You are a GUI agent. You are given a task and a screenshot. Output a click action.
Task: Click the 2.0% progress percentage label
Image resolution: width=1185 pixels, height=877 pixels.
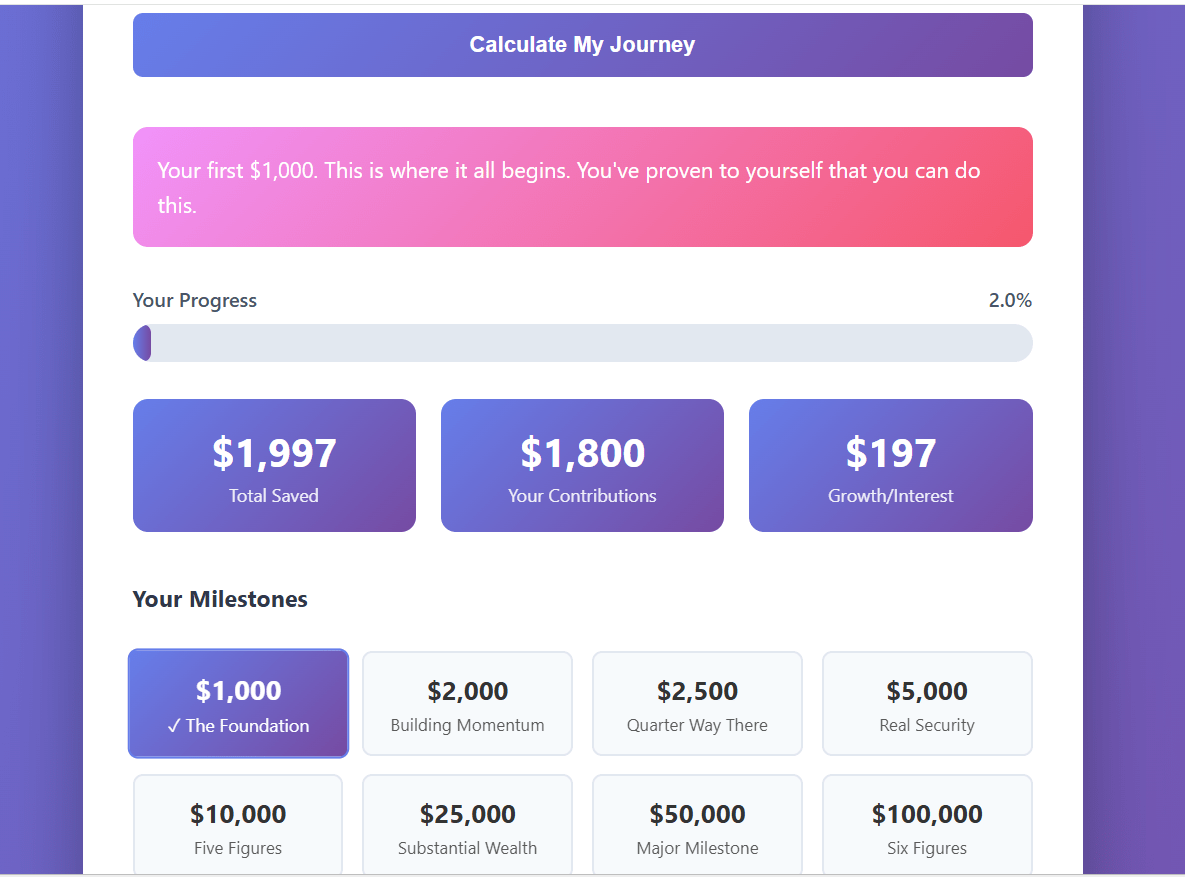[x=1010, y=301]
